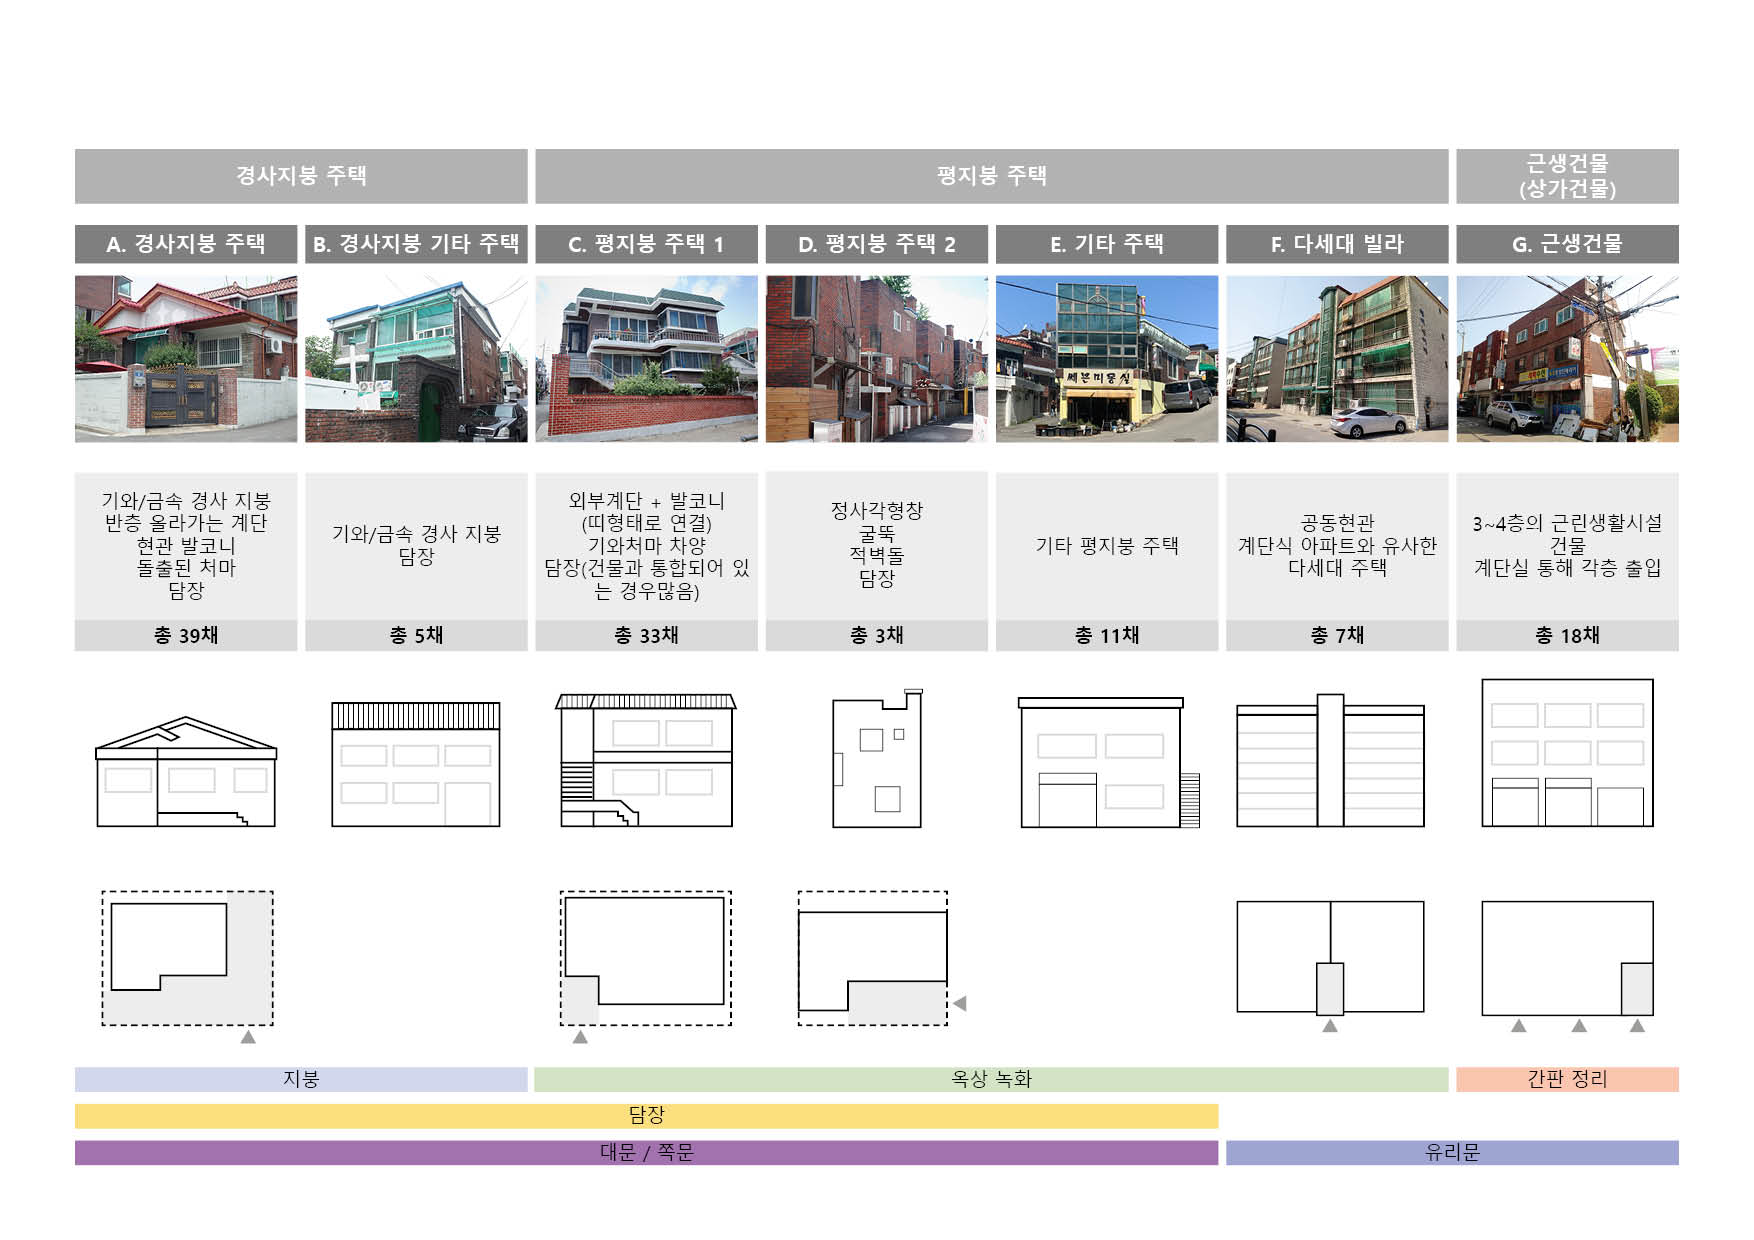Image resolution: width=1754 pixels, height=1240 pixels.
Task: Click the elevation diagram with exterior stairs under column C
Action: (x=646, y=760)
